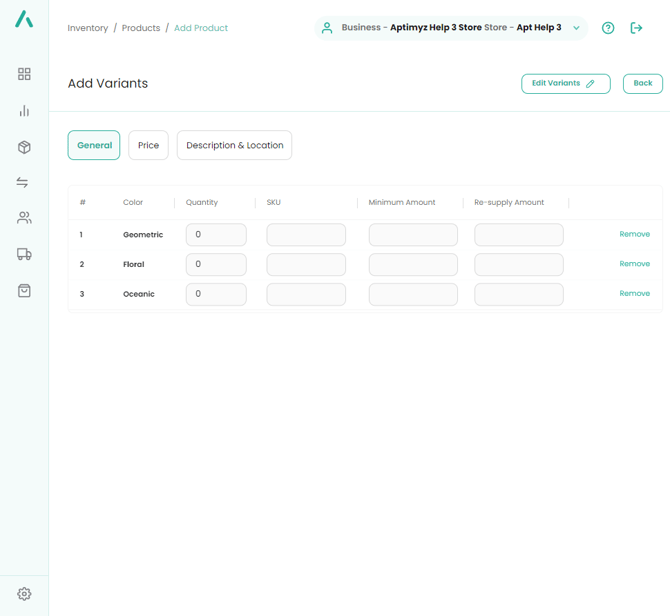The width and height of the screenshot is (670, 616).
Task: Click the logout icon in header
Action: (x=636, y=28)
